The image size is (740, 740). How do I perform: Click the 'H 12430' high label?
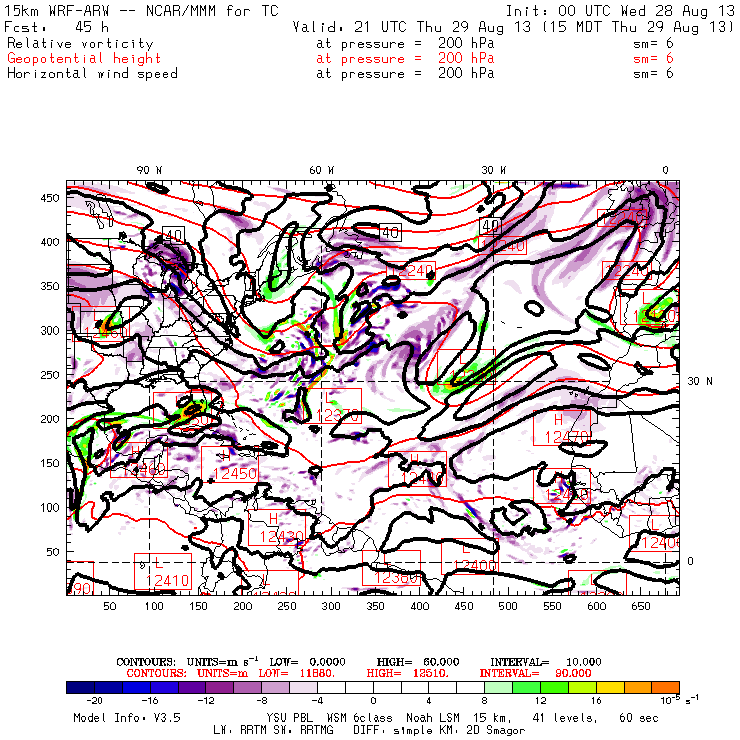click(x=277, y=528)
